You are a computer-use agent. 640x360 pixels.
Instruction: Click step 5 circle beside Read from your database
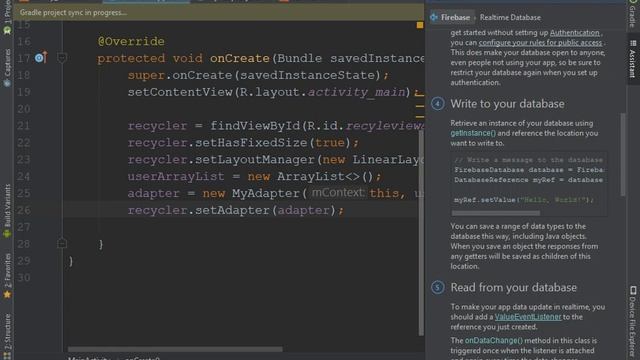[438, 287]
